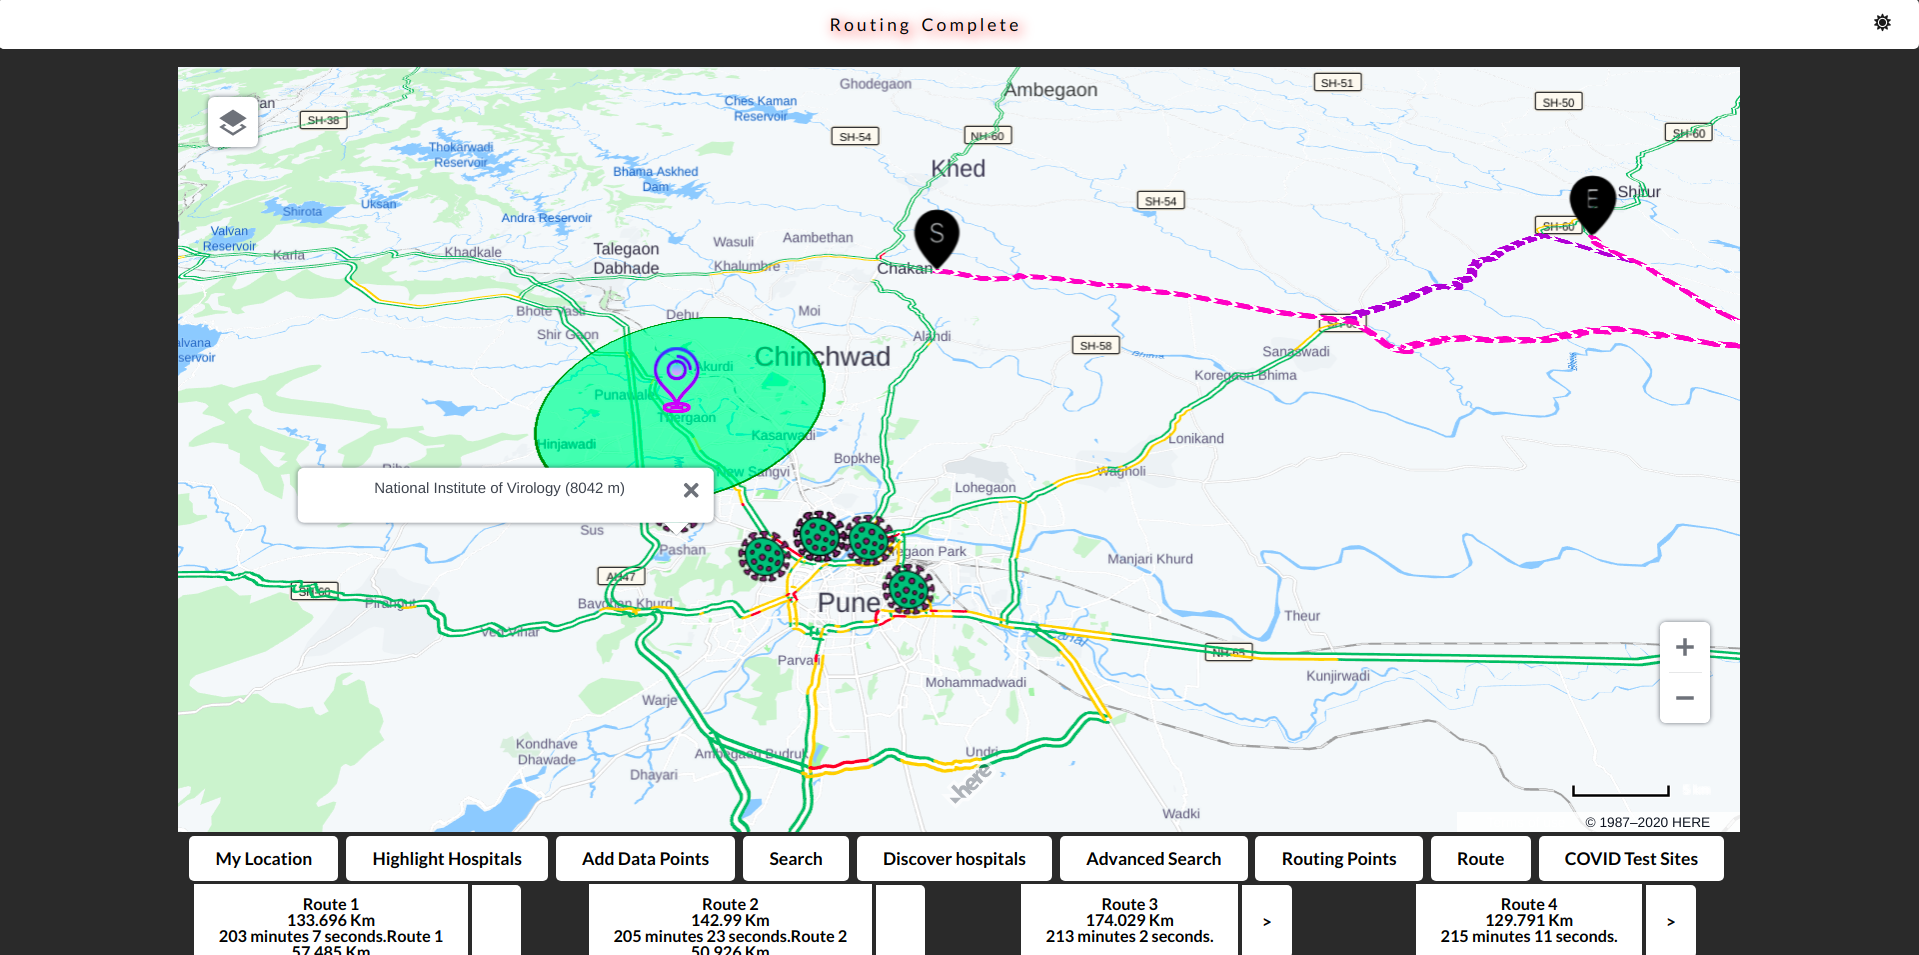The width and height of the screenshot is (1919, 955).
Task: Click Discover hospitals
Action: [954, 859]
